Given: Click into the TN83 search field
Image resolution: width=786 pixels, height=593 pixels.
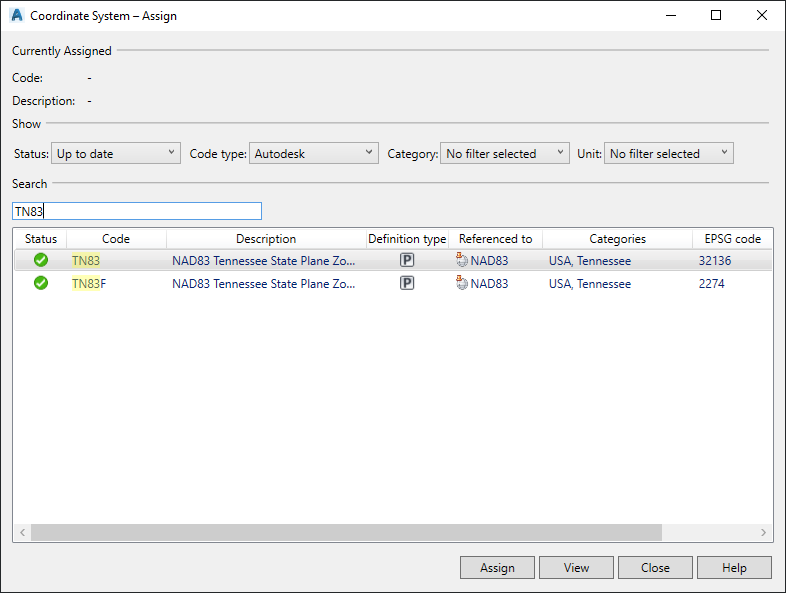Looking at the screenshot, I should [136, 211].
